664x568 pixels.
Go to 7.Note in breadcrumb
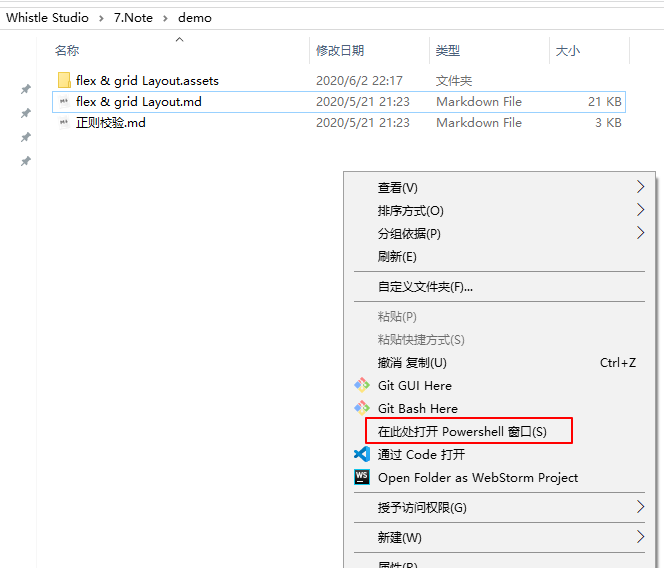pos(133,18)
